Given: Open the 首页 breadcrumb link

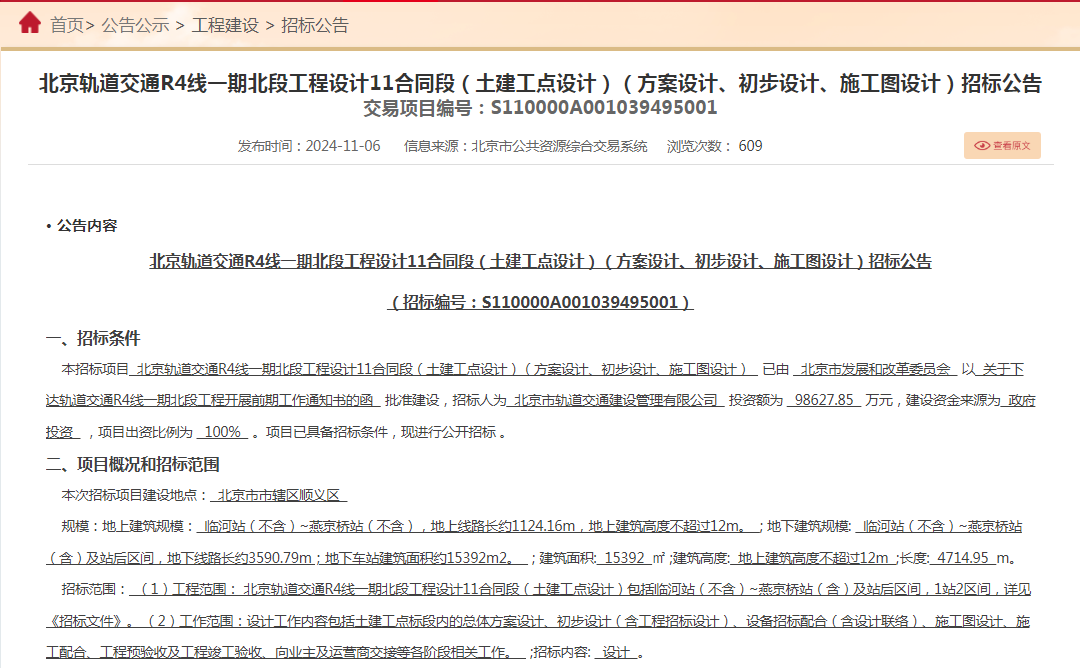Looking at the screenshot, I should click(67, 25).
